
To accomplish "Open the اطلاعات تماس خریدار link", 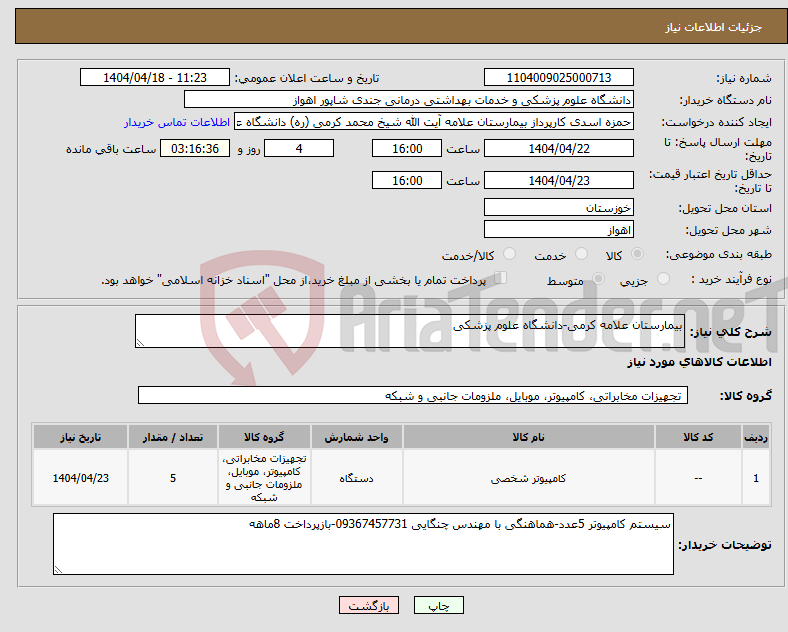I will pyautogui.click(x=177, y=122).
